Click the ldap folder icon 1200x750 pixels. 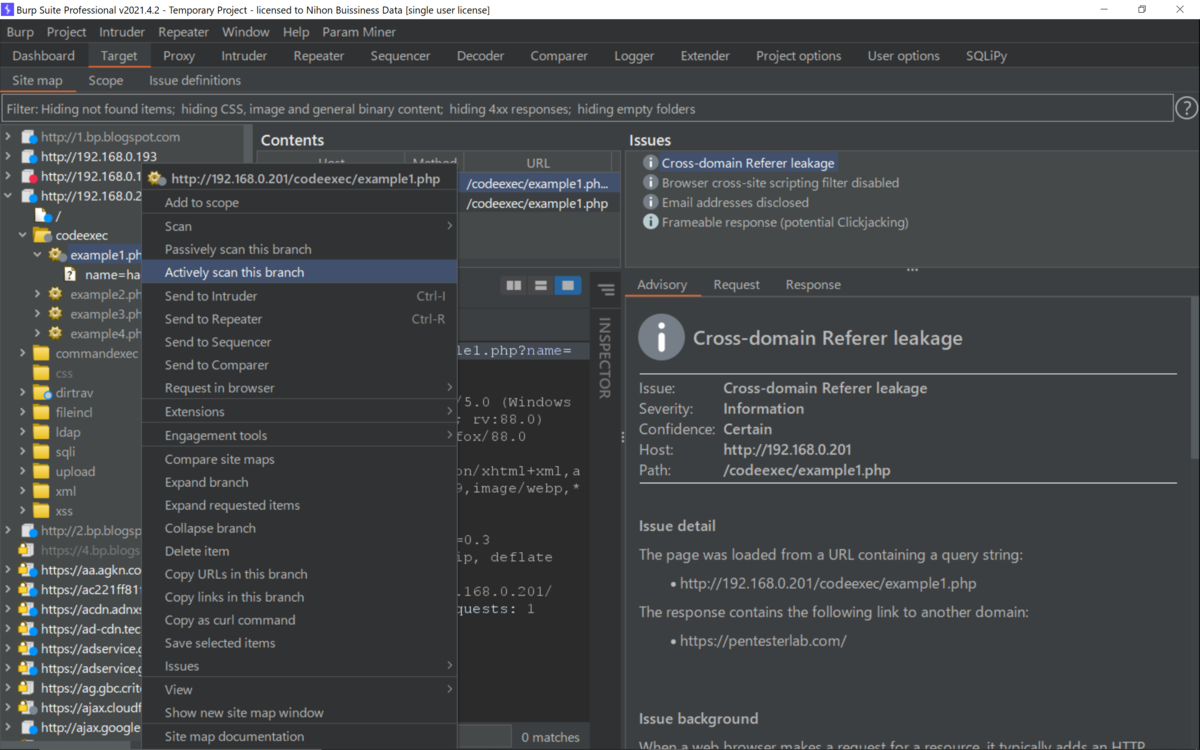pos(42,432)
